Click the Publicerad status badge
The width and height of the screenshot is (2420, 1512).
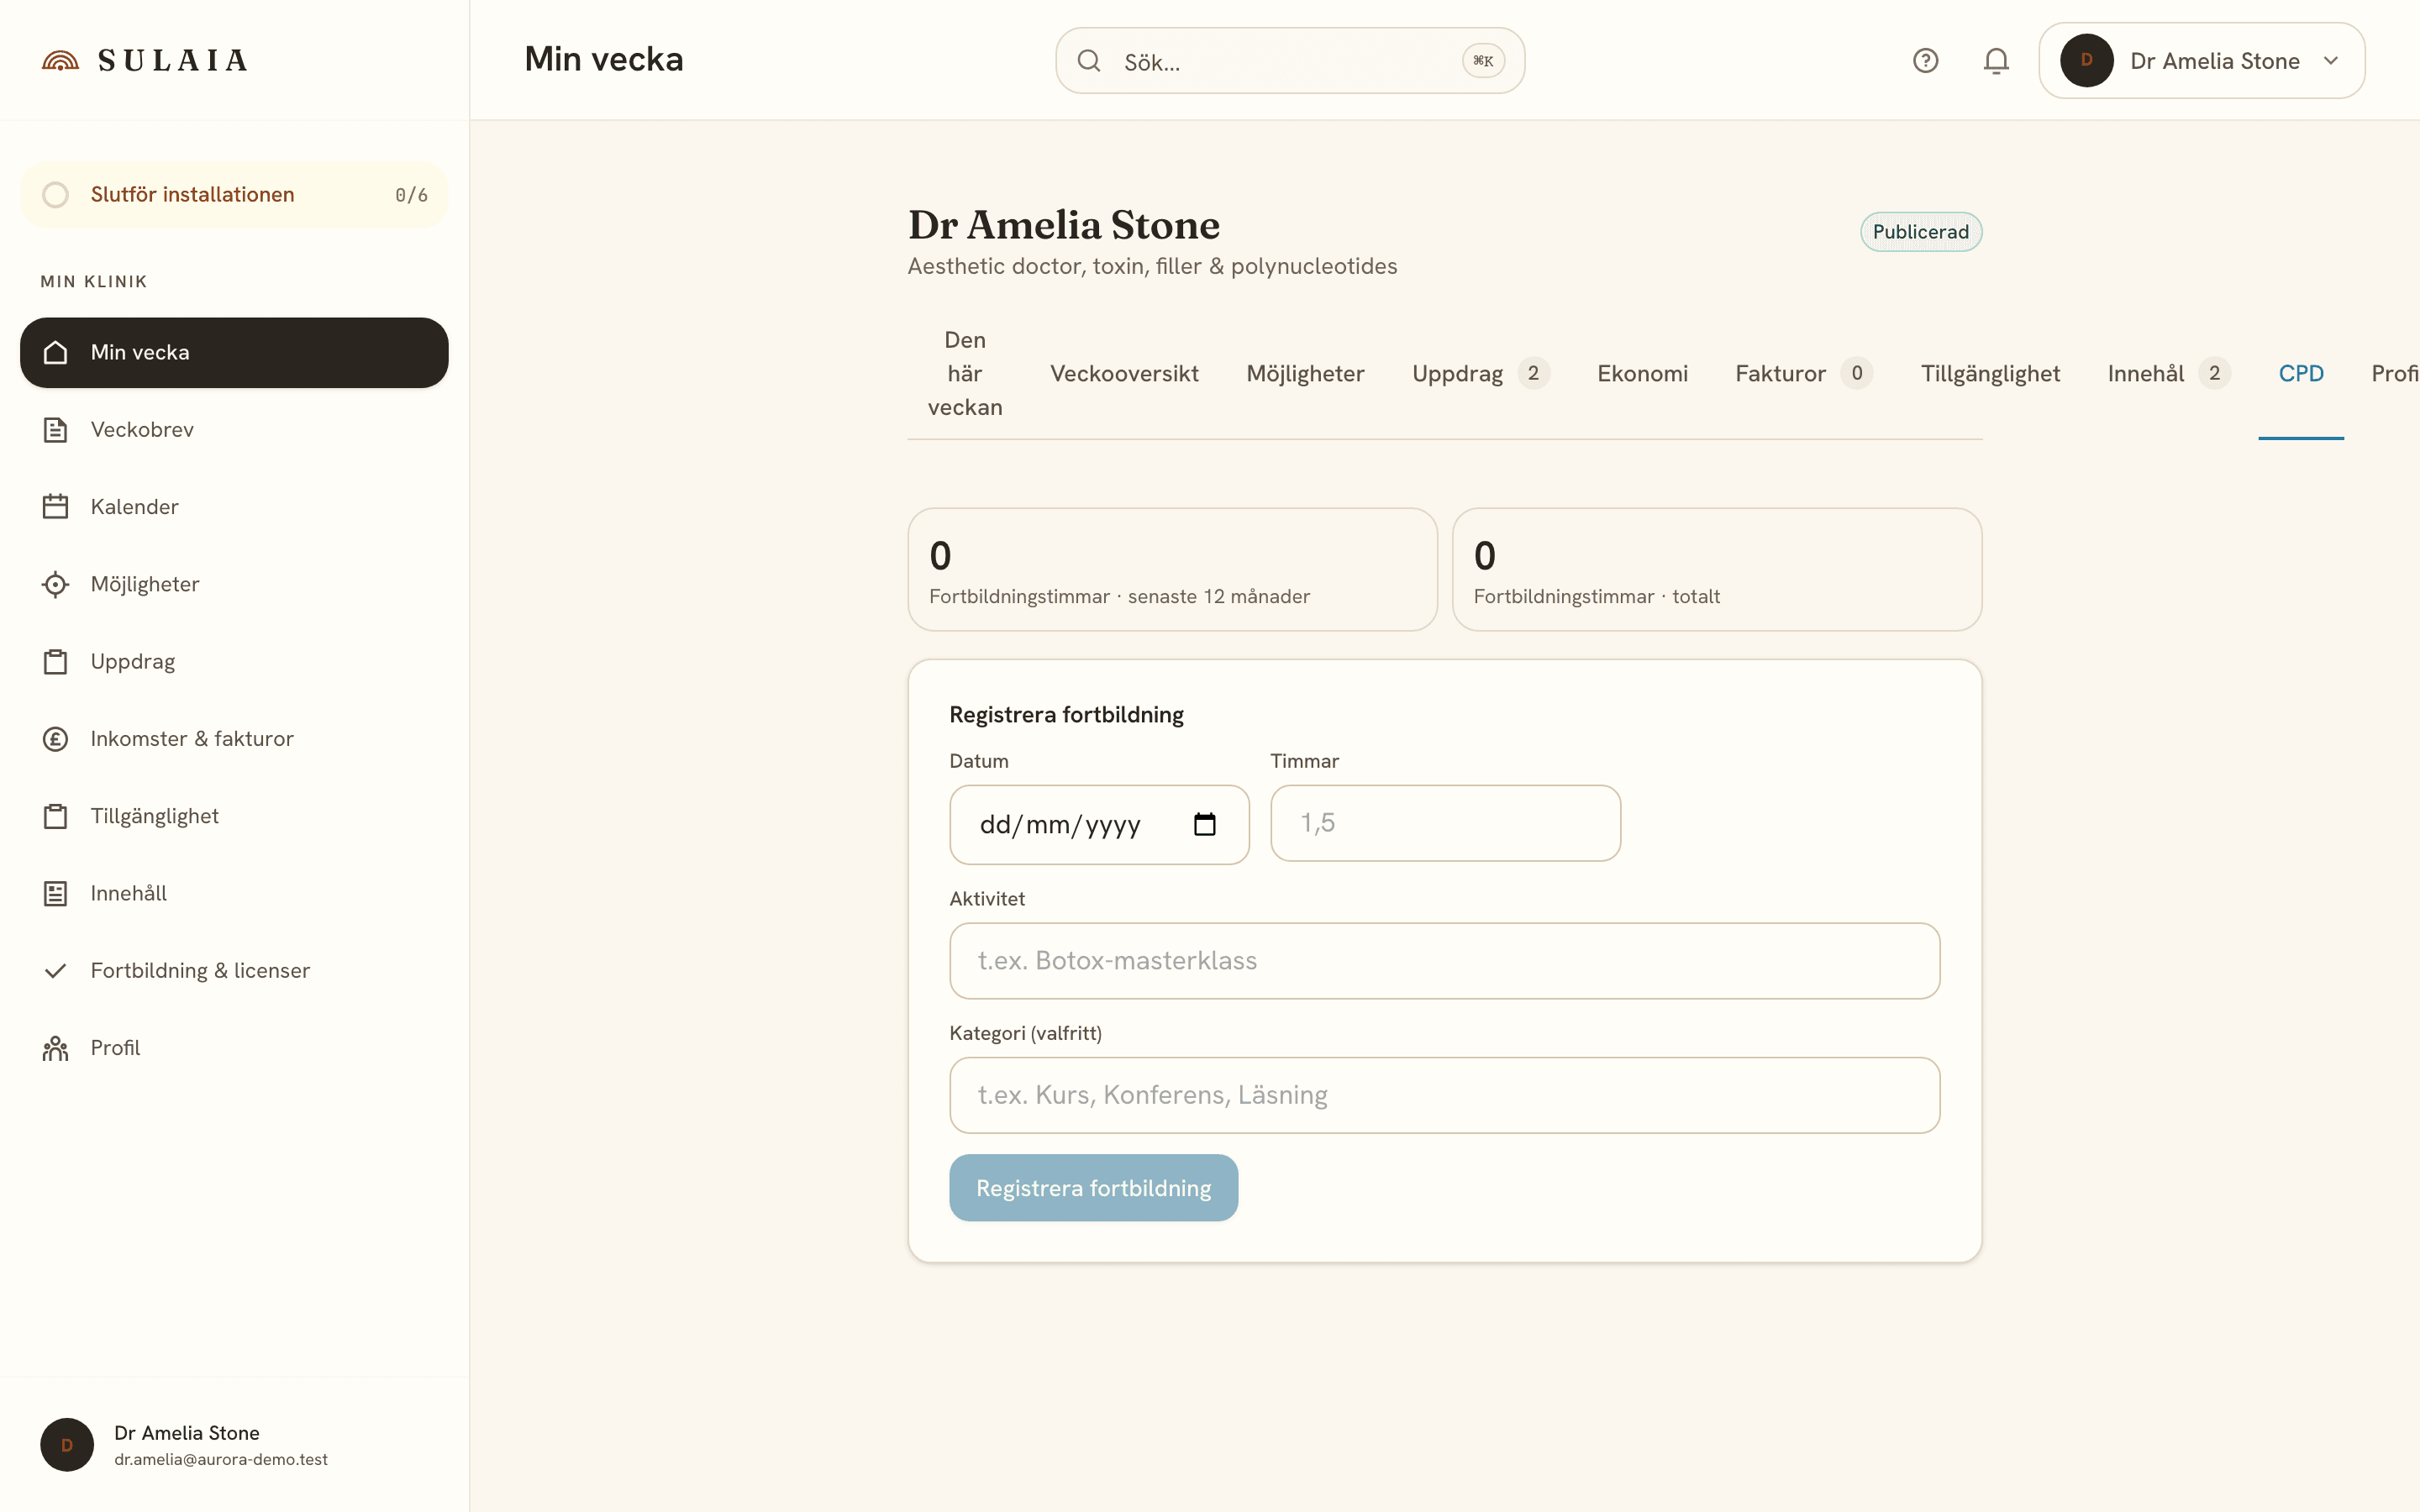pos(1920,232)
